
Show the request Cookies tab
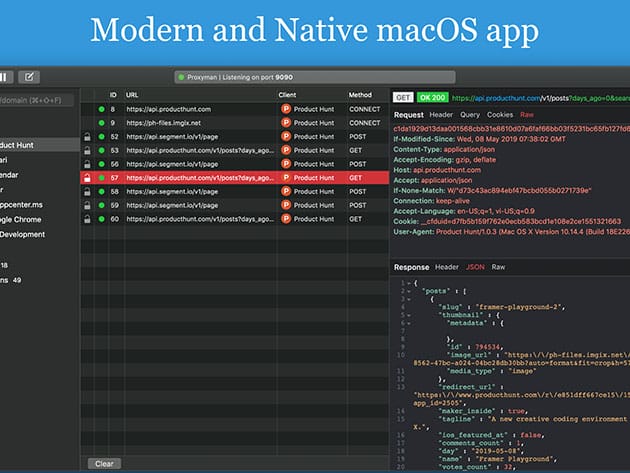pyautogui.click(x=501, y=115)
